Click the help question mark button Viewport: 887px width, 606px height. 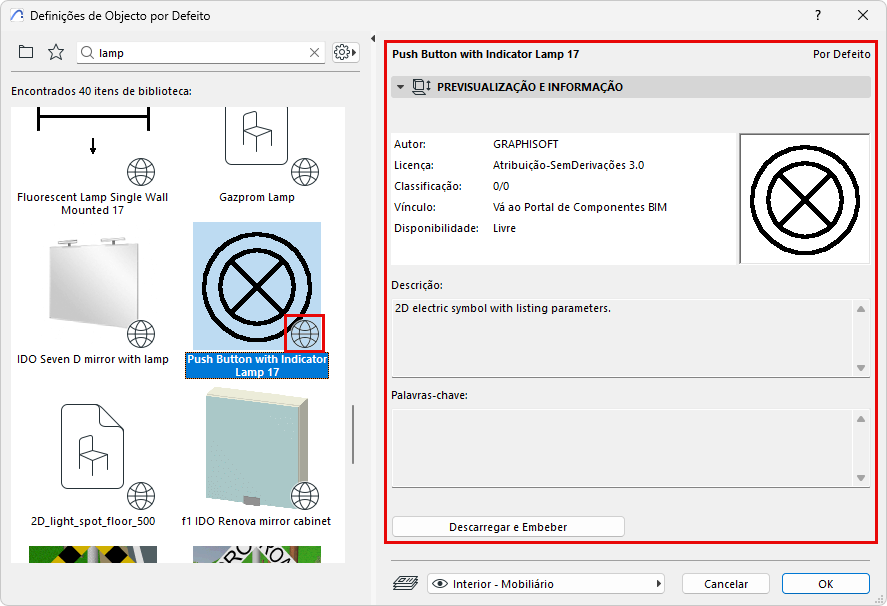[817, 15]
